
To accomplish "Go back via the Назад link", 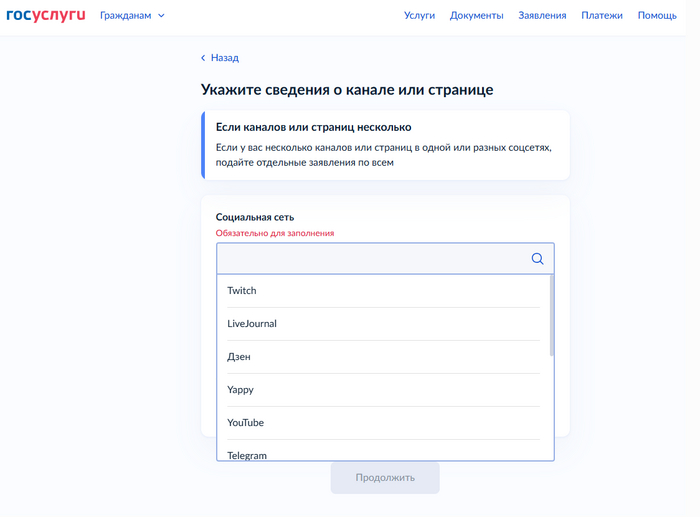I will 225,58.
